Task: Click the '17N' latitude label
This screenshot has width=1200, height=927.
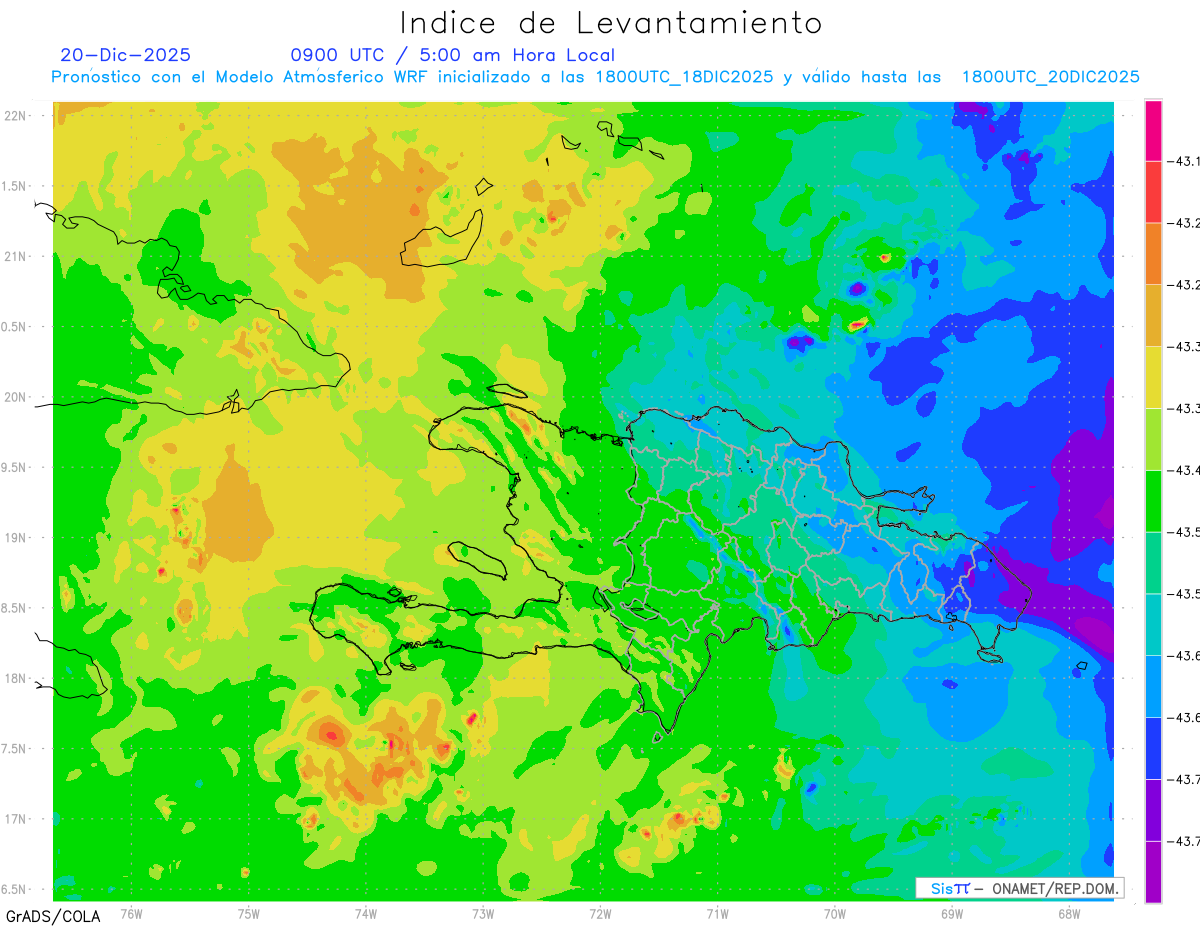Action: click(15, 819)
